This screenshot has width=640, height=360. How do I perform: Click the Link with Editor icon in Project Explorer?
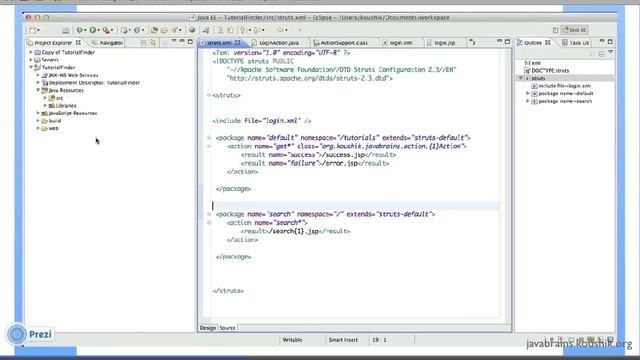[x=153, y=42]
